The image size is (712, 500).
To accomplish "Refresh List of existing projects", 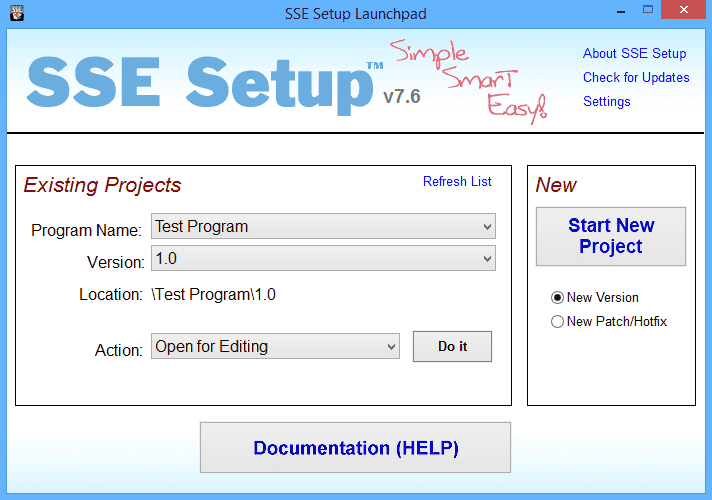I will click(x=457, y=181).
